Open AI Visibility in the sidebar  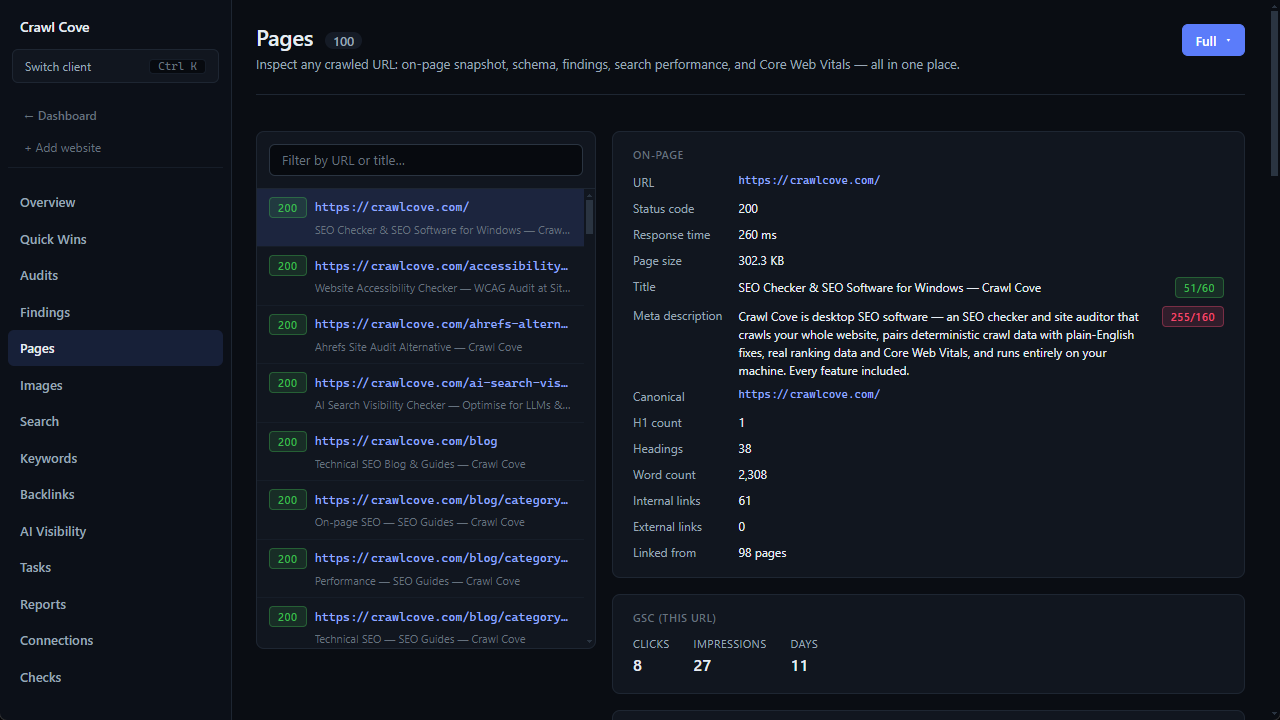click(115, 531)
